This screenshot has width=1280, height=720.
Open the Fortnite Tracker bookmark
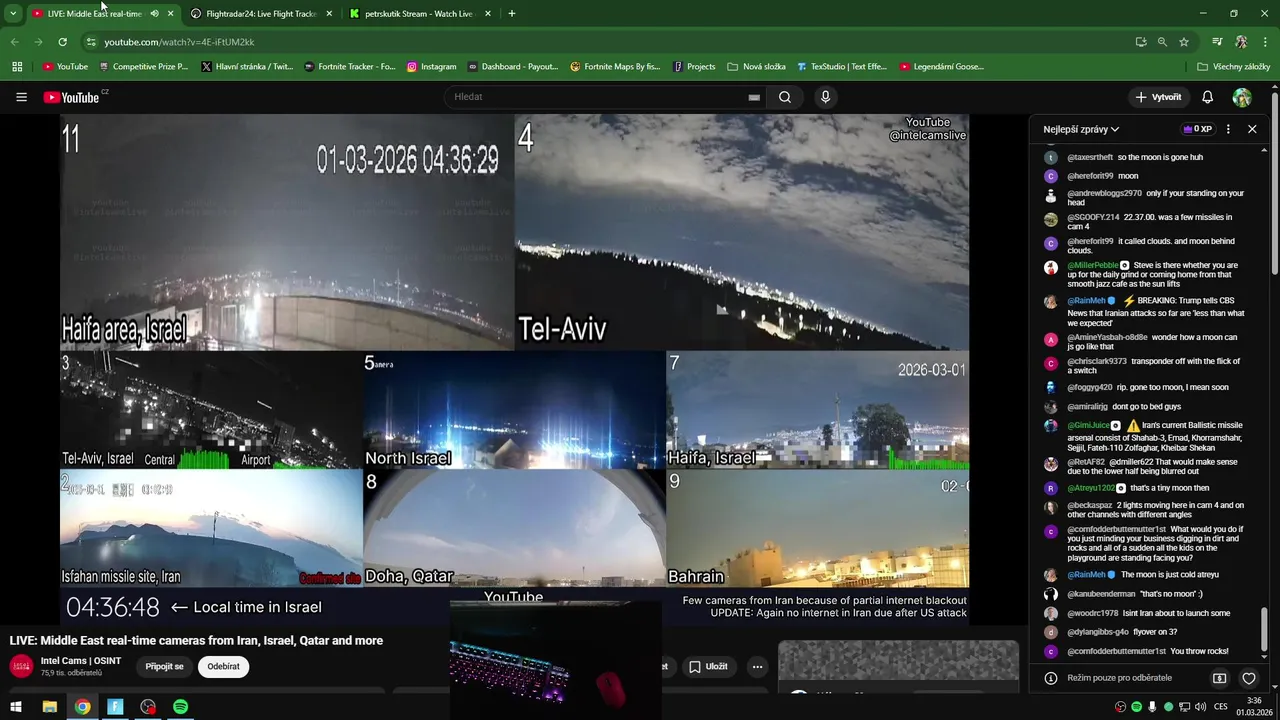(x=349, y=67)
